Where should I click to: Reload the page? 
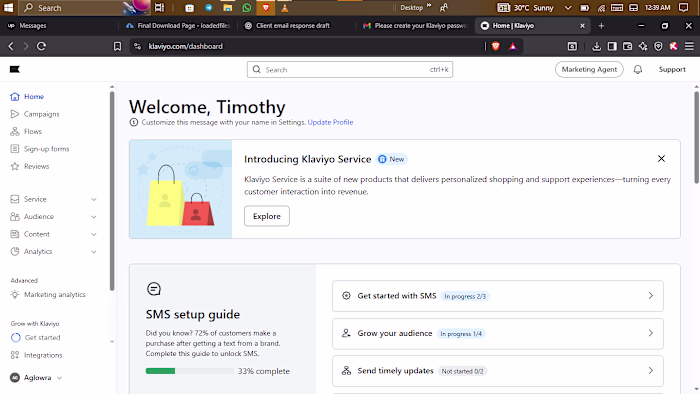point(42,46)
